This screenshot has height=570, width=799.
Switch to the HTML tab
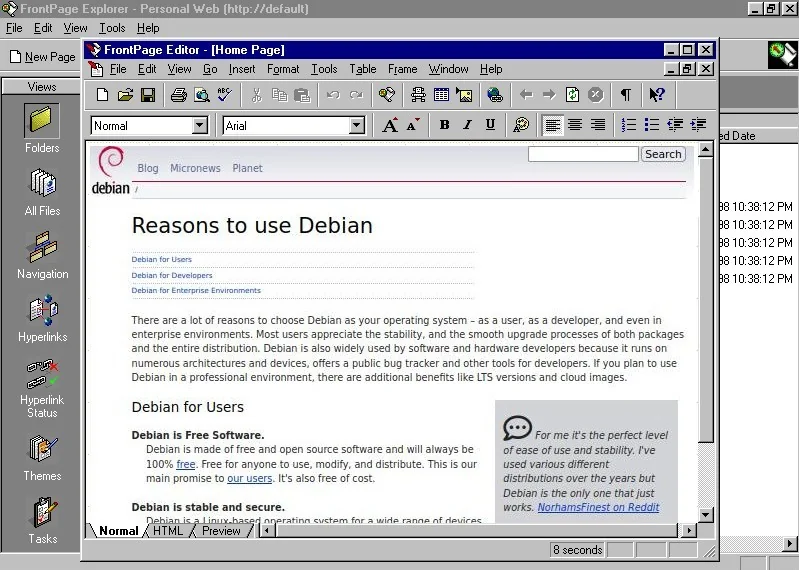pyautogui.click(x=168, y=531)
